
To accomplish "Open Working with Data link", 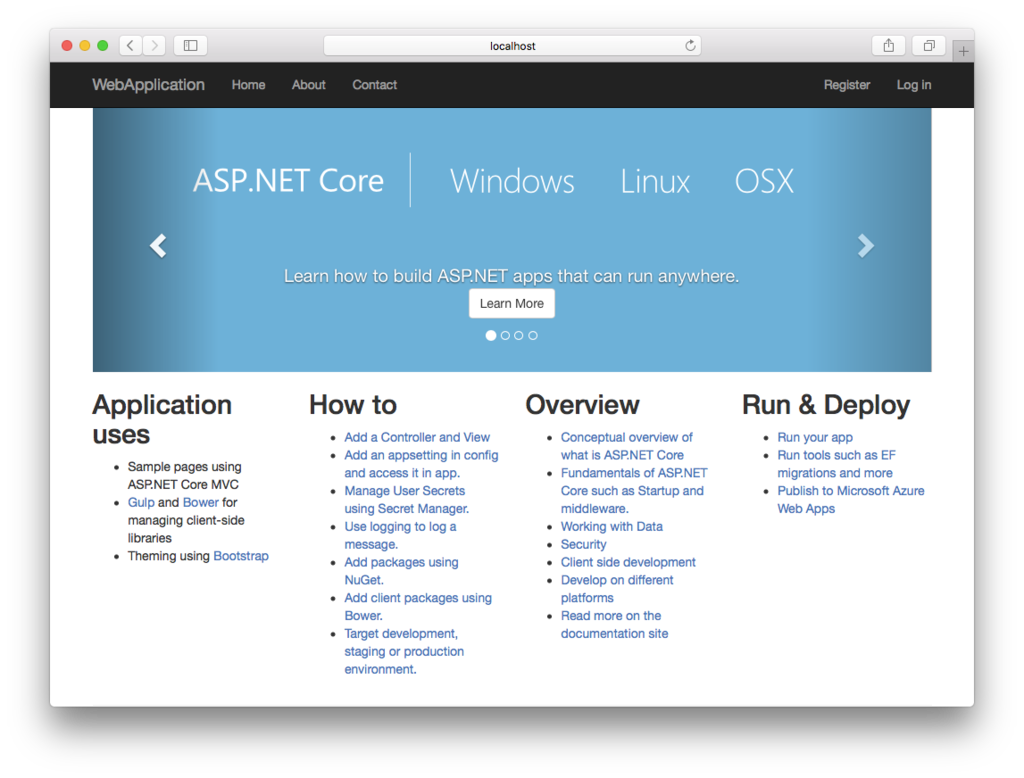I will pyautogui.click(x=611, y=527).
